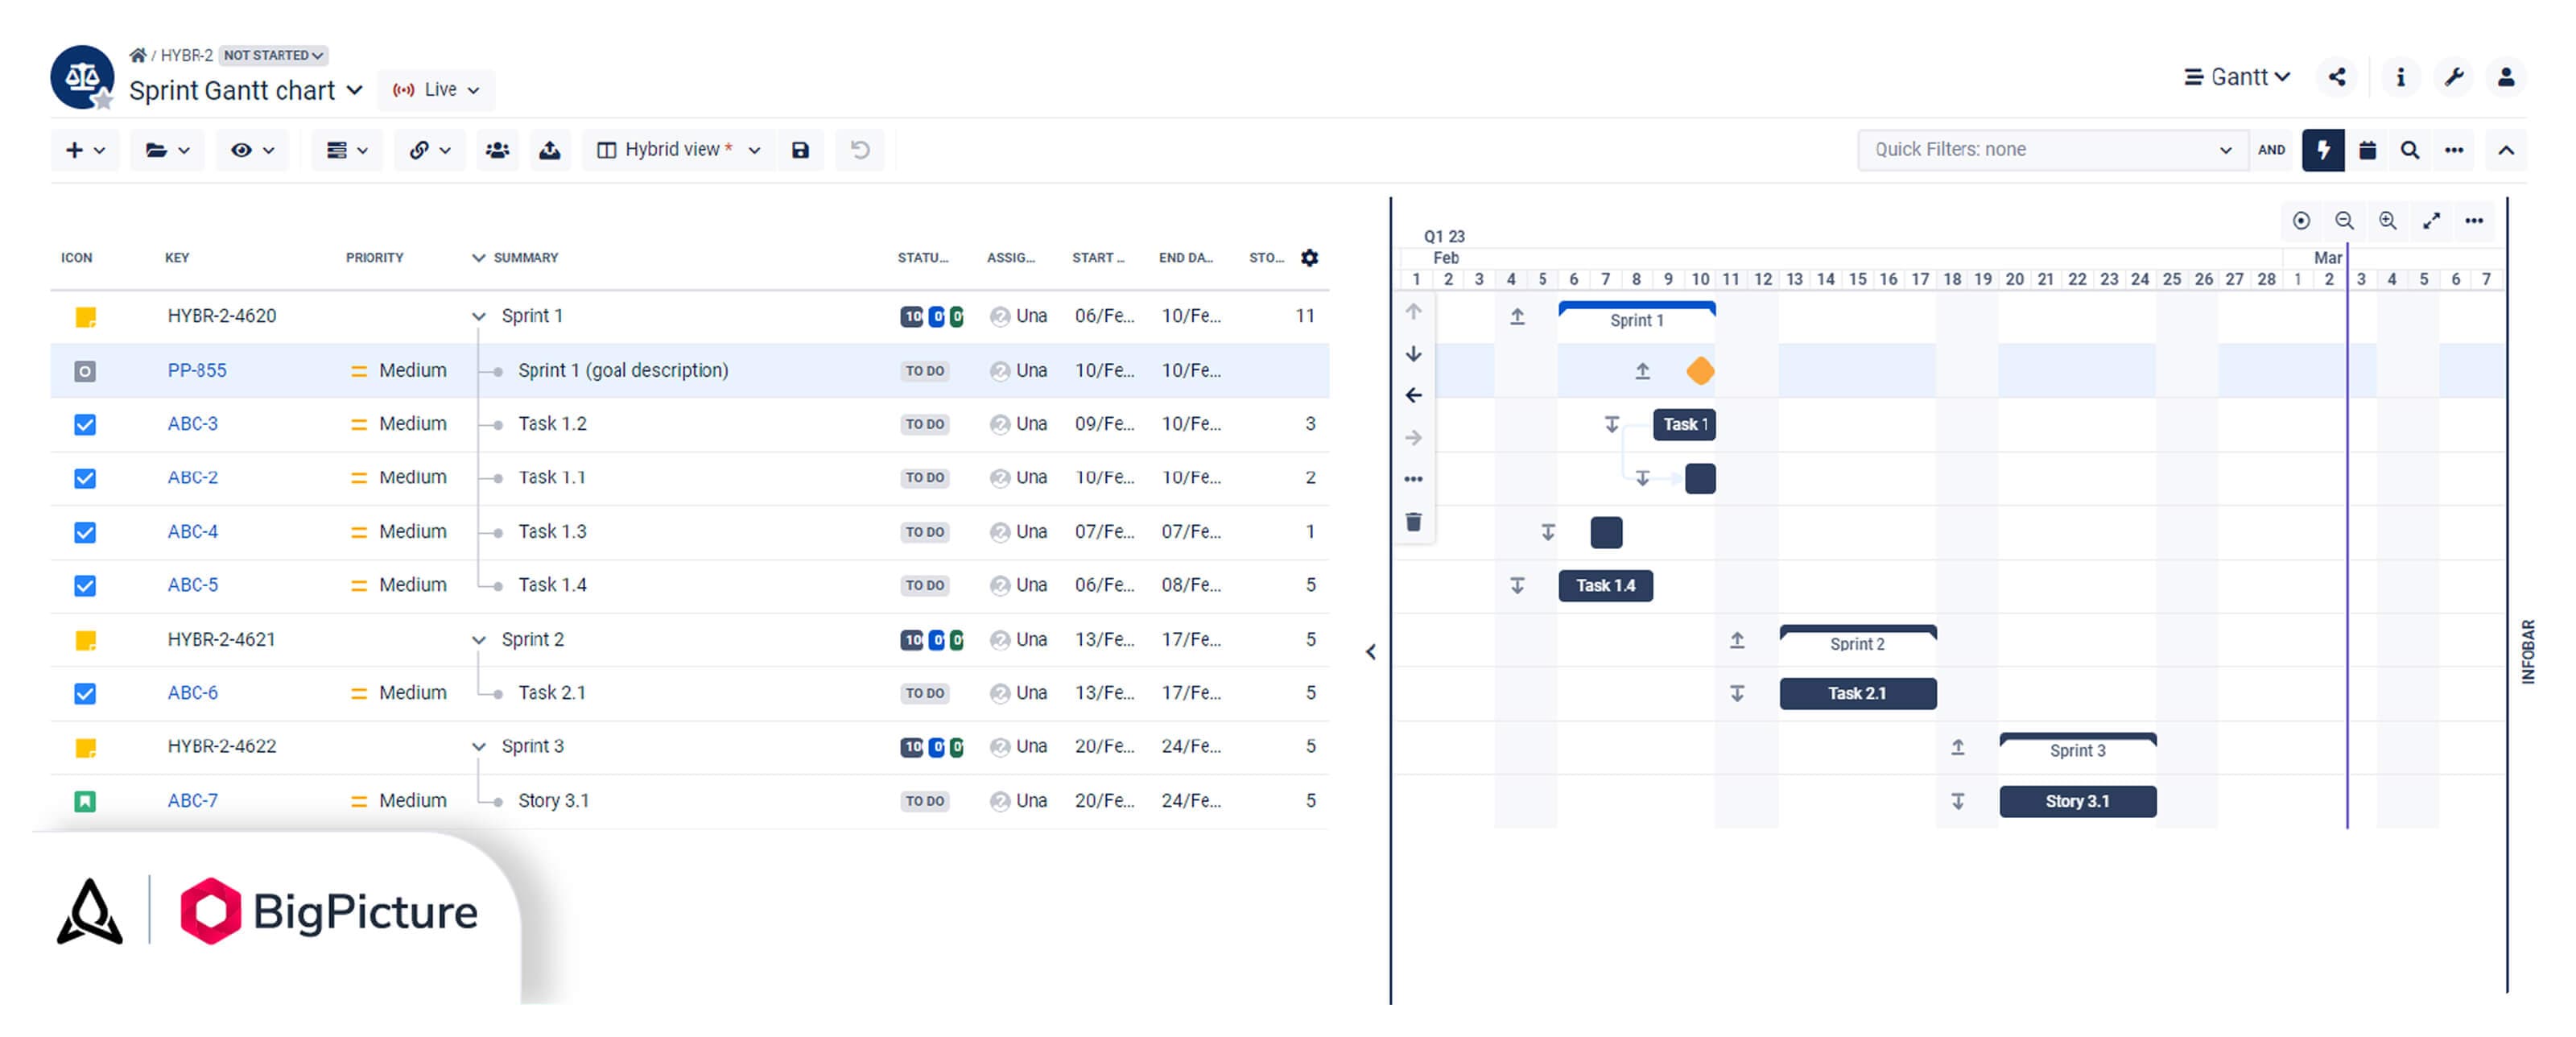Open issue link ABC-2
The height and width of the screenshot is (1037, 2576).
pyautogui.click(x=193, y=478)
